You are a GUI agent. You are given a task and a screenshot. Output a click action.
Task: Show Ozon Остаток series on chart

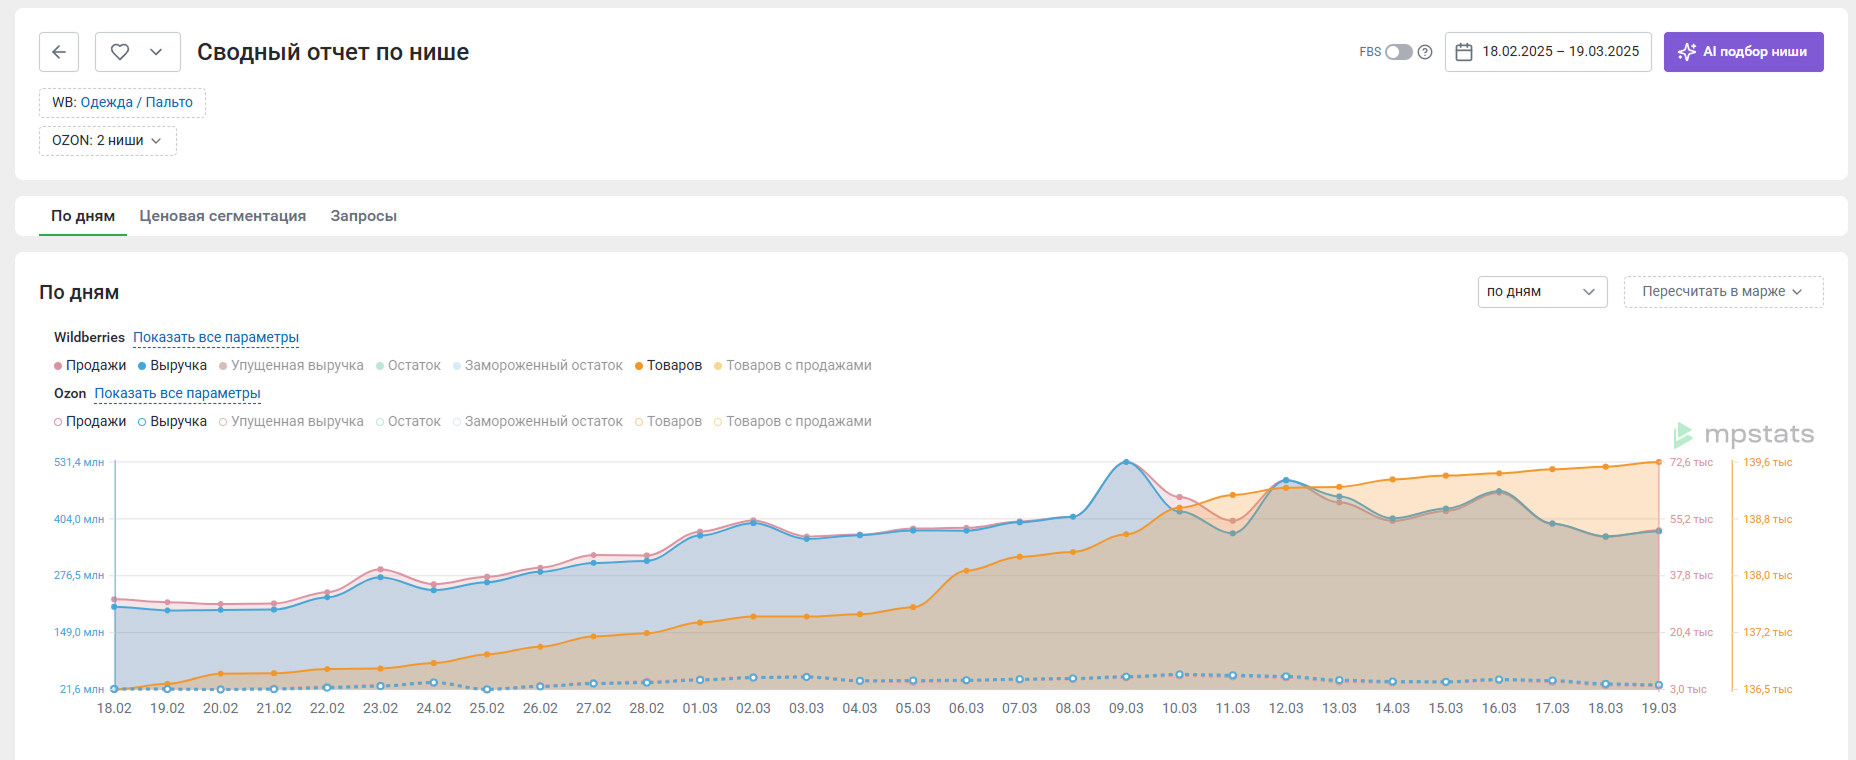(408, 422)
